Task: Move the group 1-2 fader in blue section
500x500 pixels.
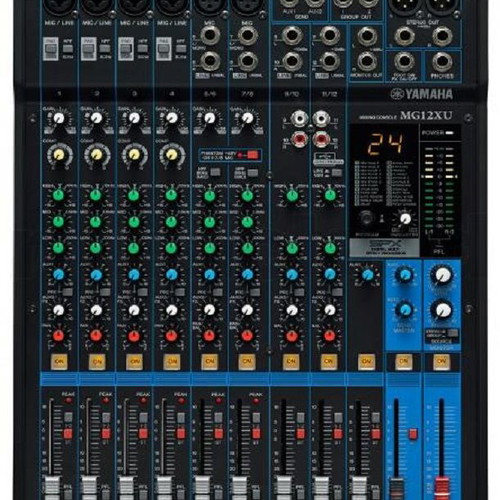Action: pos(396,489)
